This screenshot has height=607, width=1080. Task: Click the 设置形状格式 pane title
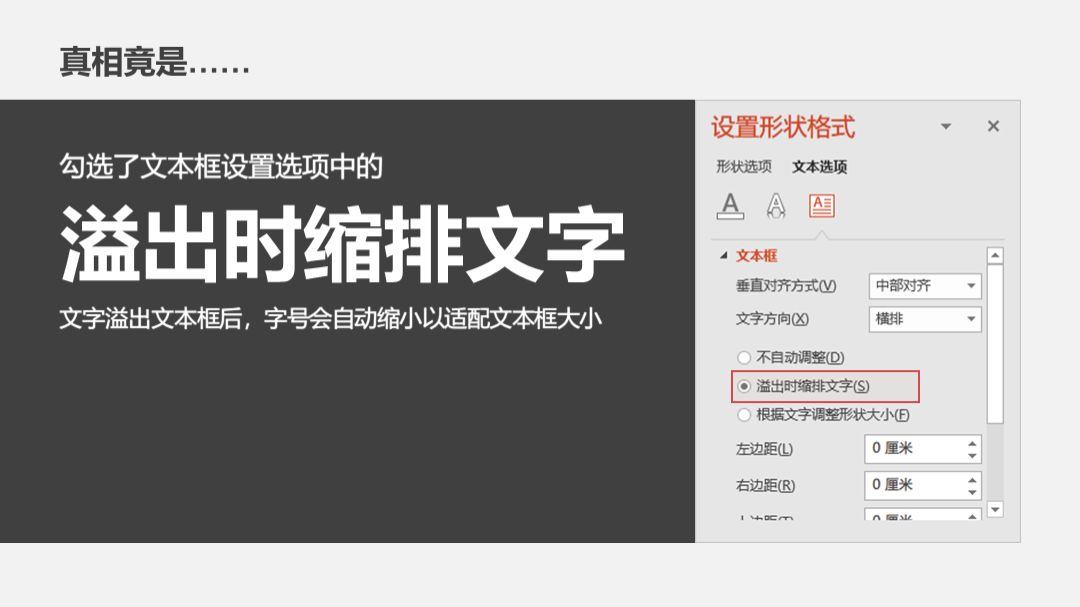click(782, 127)
